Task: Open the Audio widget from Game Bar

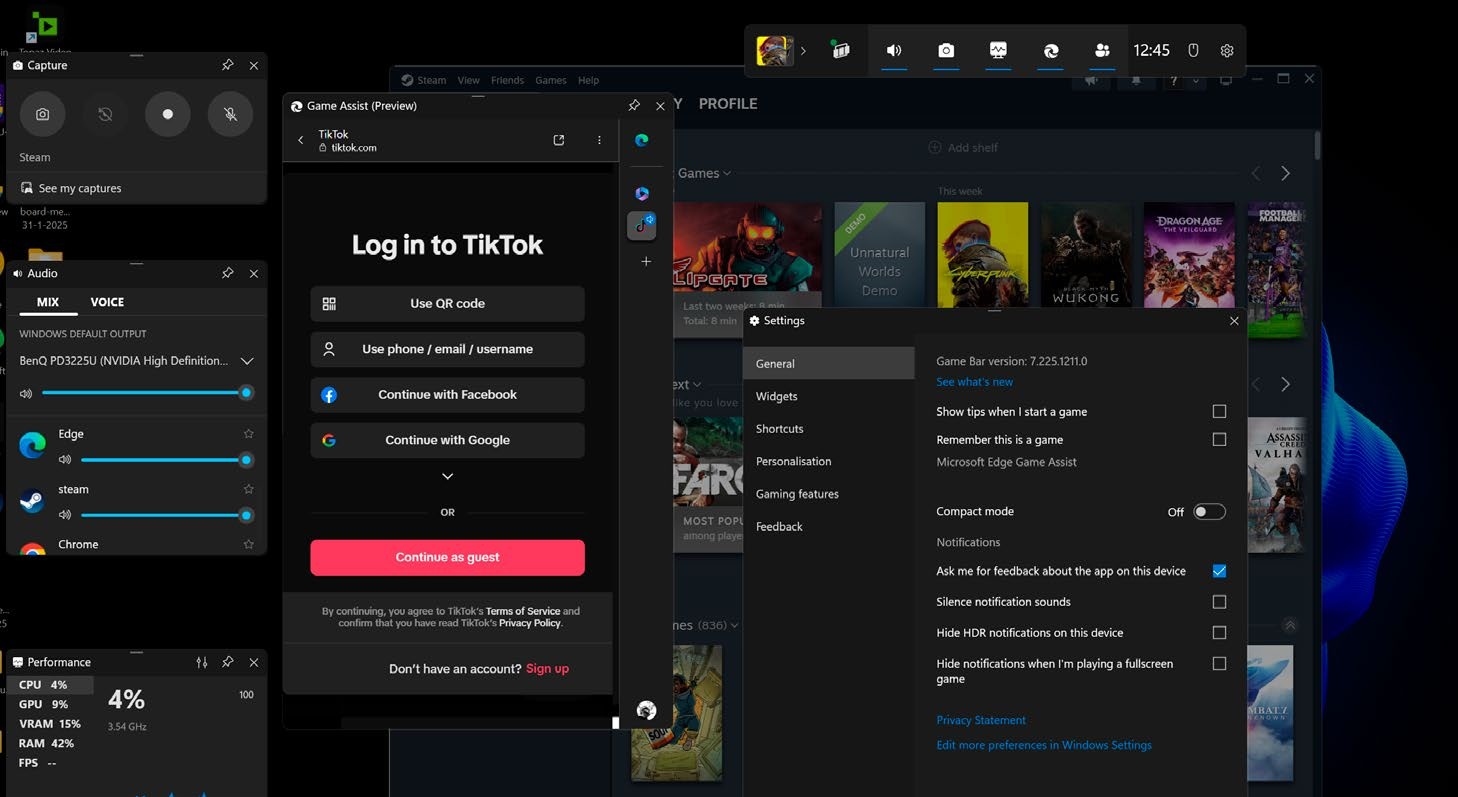Action: coord(894,50)
